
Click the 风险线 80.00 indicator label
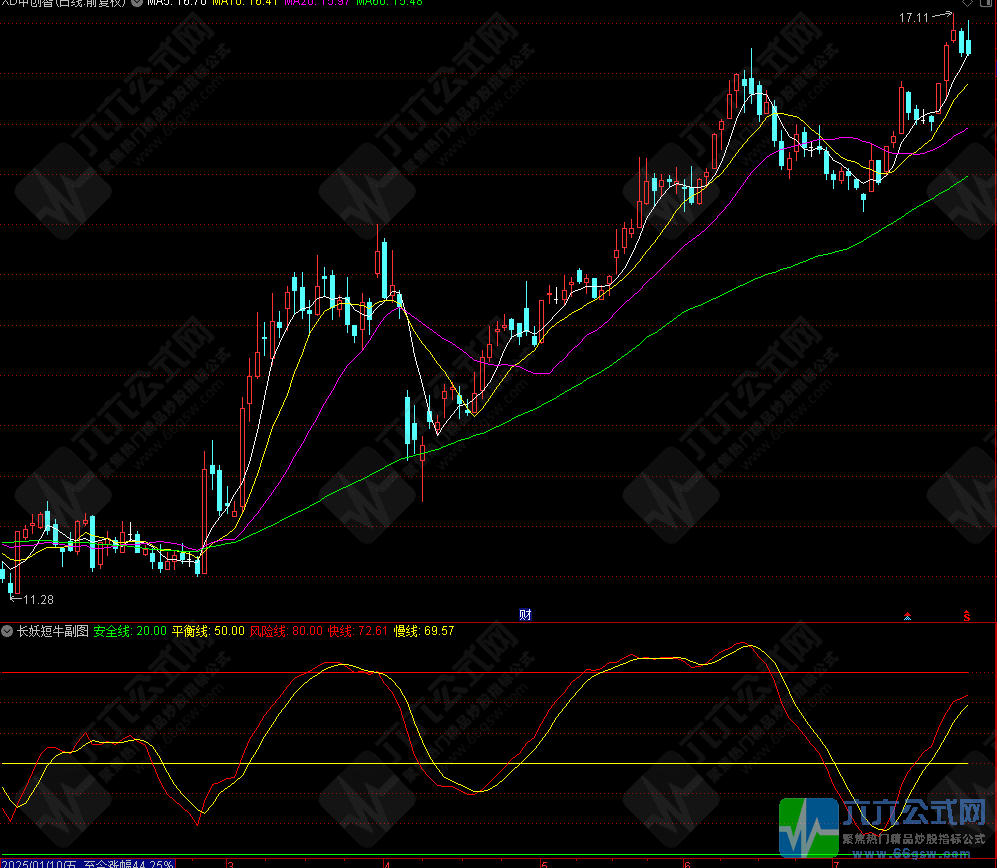coord(285,631)
